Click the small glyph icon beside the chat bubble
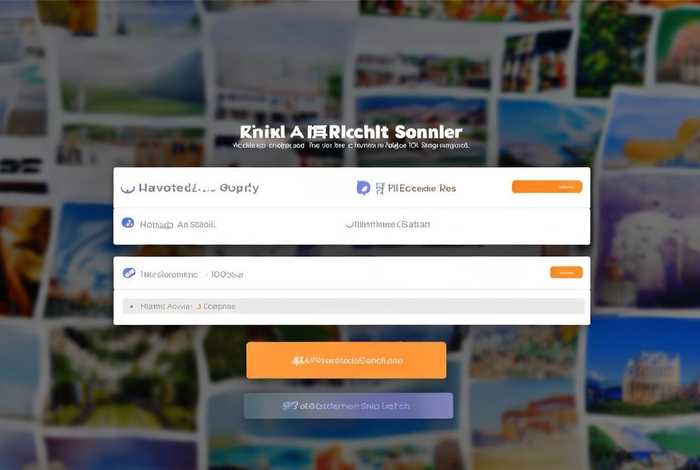Viewport: 700px width, 470px height. click(x=380, y=188)
